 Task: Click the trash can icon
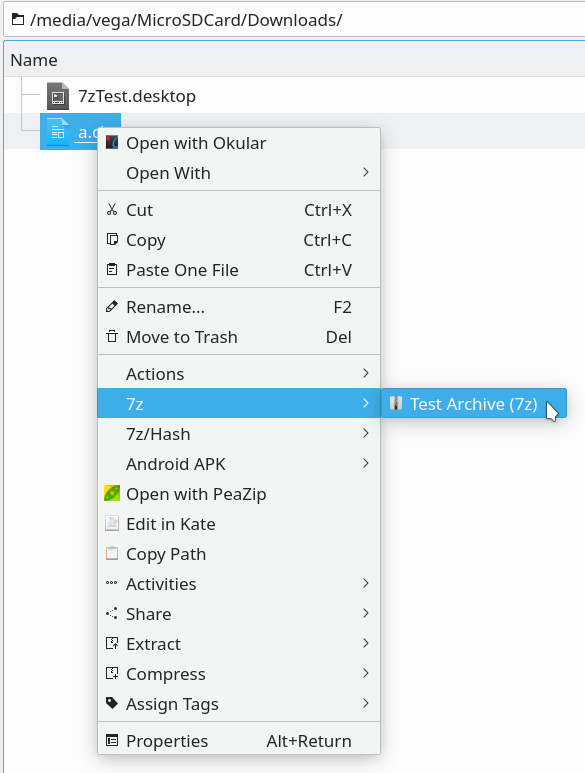112,337
